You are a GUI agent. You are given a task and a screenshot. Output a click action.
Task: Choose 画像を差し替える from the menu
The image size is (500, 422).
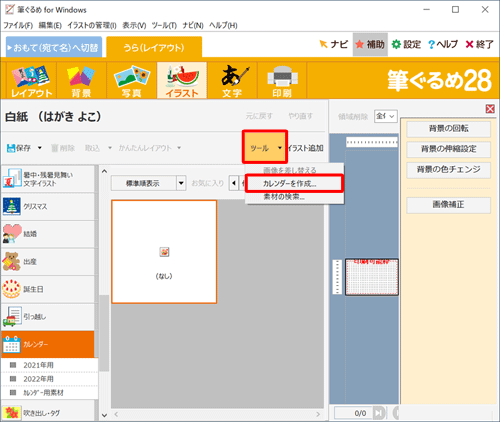(x=294, y=170)
